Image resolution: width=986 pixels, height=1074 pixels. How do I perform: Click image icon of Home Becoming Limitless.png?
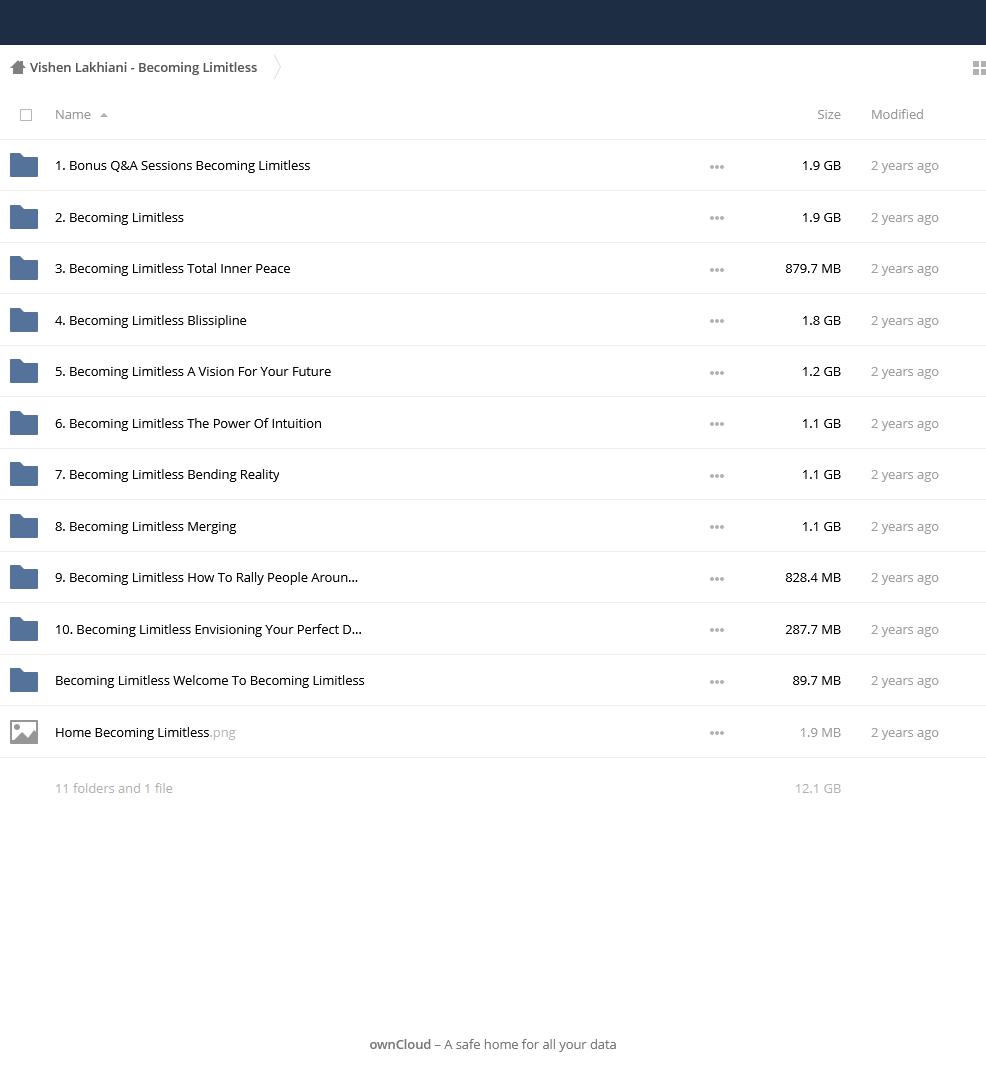(24, 732)
